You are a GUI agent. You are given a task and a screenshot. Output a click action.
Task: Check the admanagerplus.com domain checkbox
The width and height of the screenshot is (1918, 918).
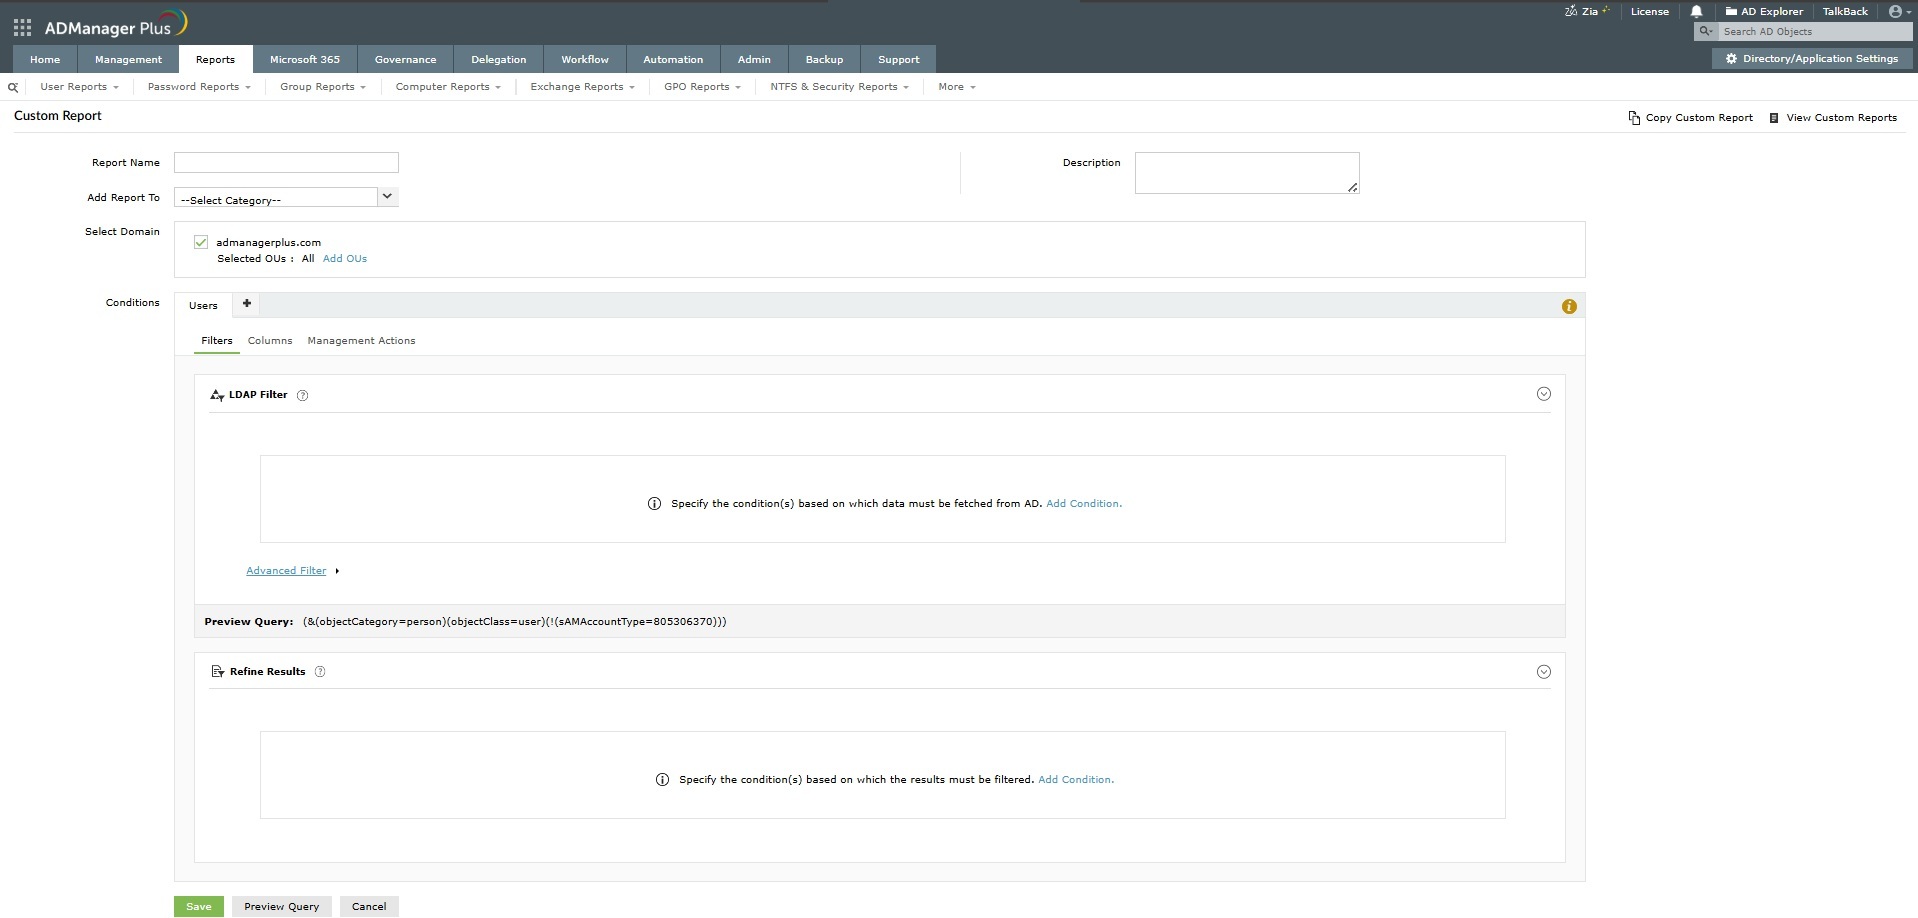click(201, 241)
